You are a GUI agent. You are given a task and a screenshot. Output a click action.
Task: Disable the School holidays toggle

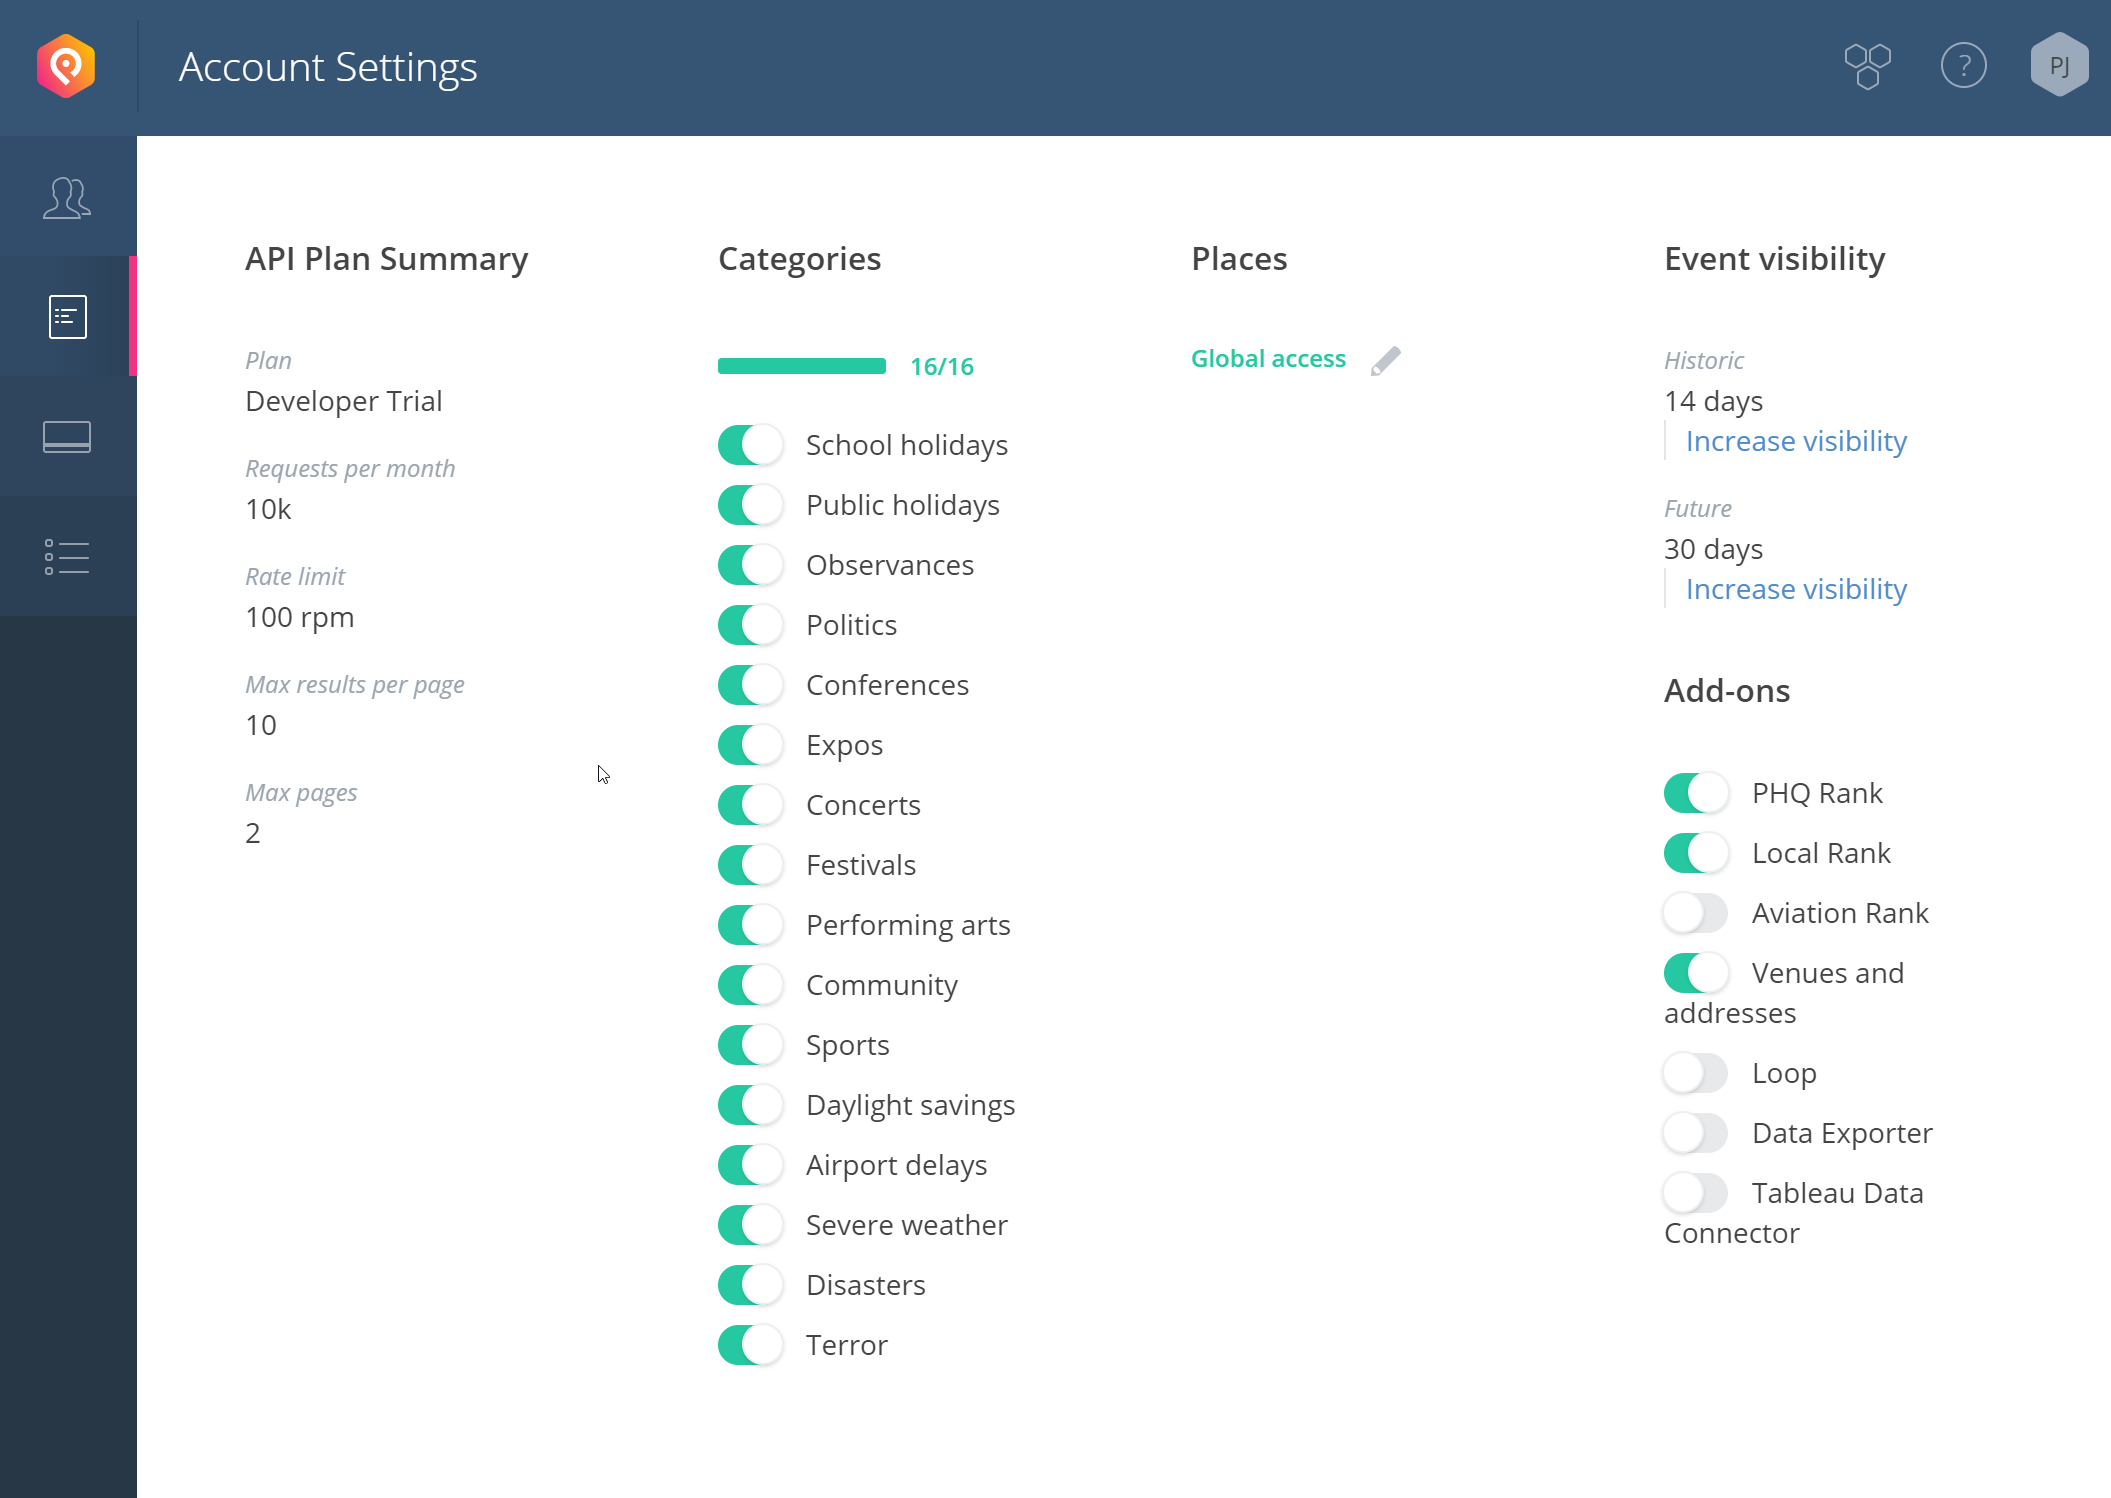pyautogui.click(x=750, y=445)
